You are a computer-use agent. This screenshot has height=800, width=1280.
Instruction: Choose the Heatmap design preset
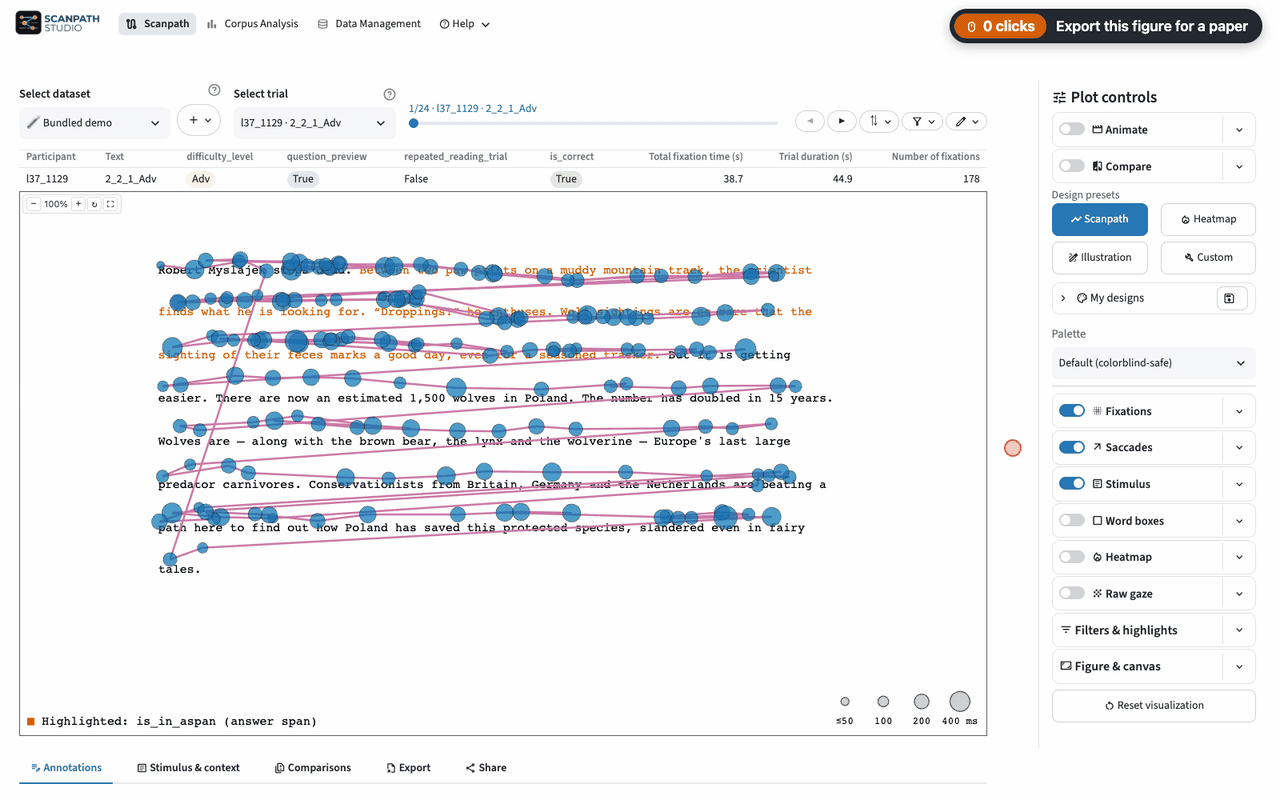1208,219
